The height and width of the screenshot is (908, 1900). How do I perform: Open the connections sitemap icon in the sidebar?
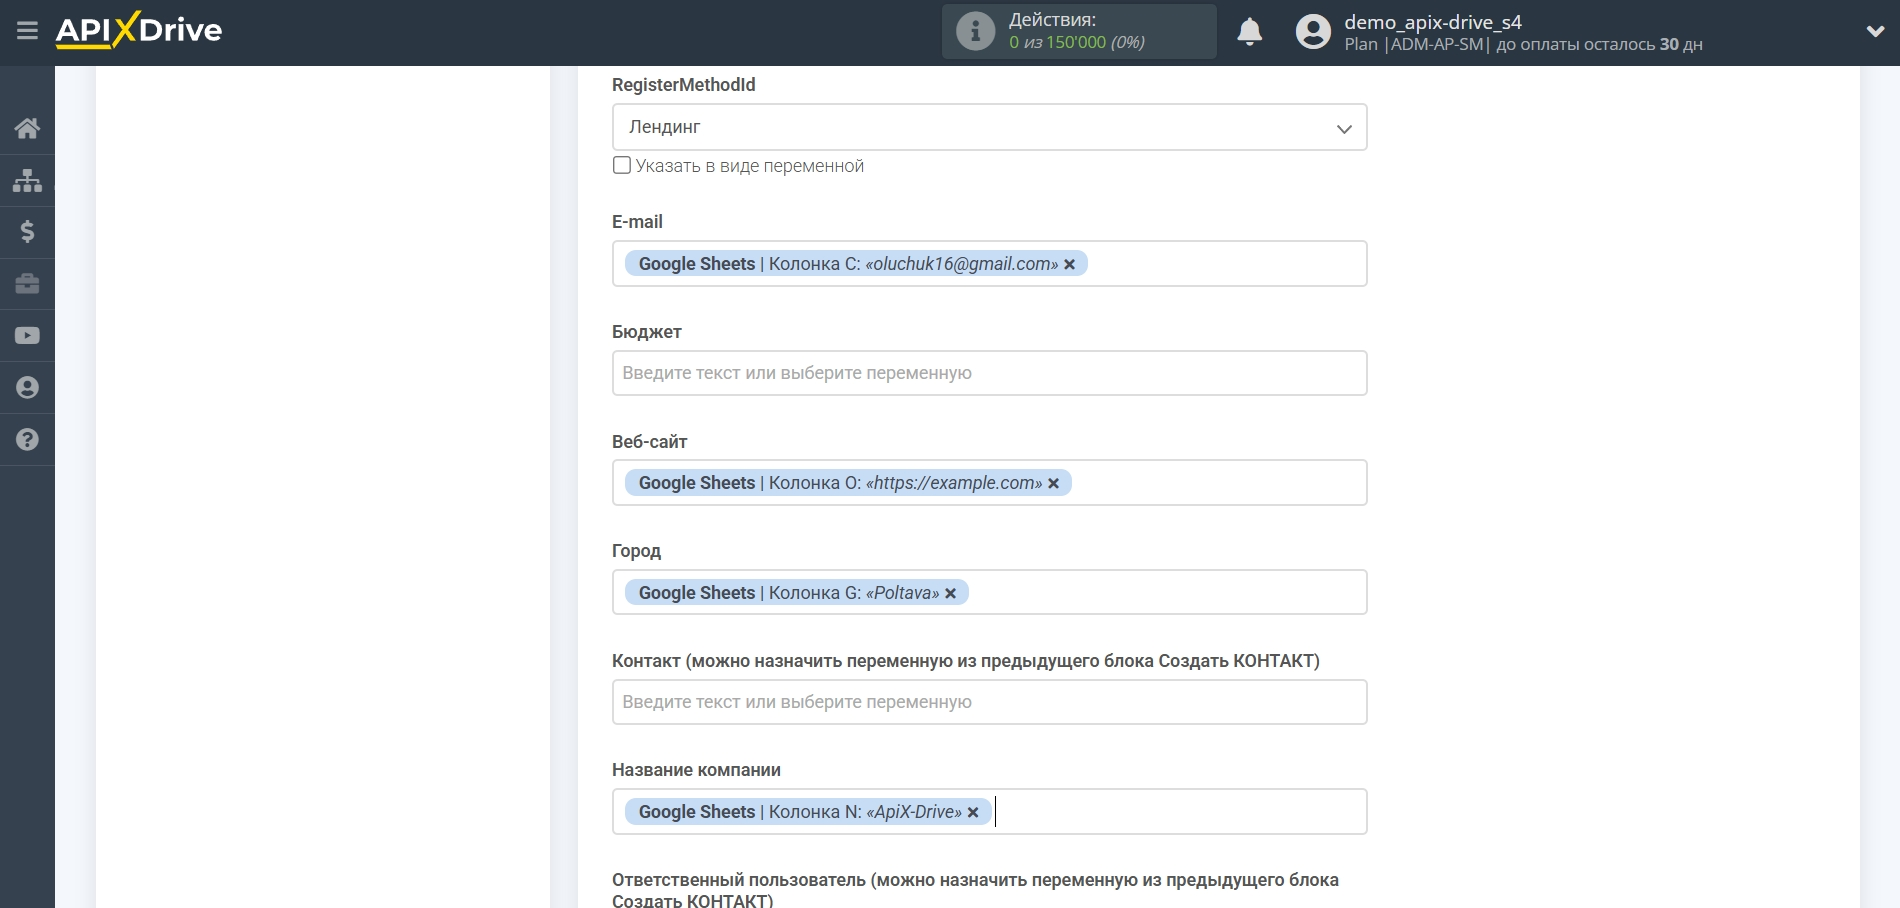pos(27,180)
